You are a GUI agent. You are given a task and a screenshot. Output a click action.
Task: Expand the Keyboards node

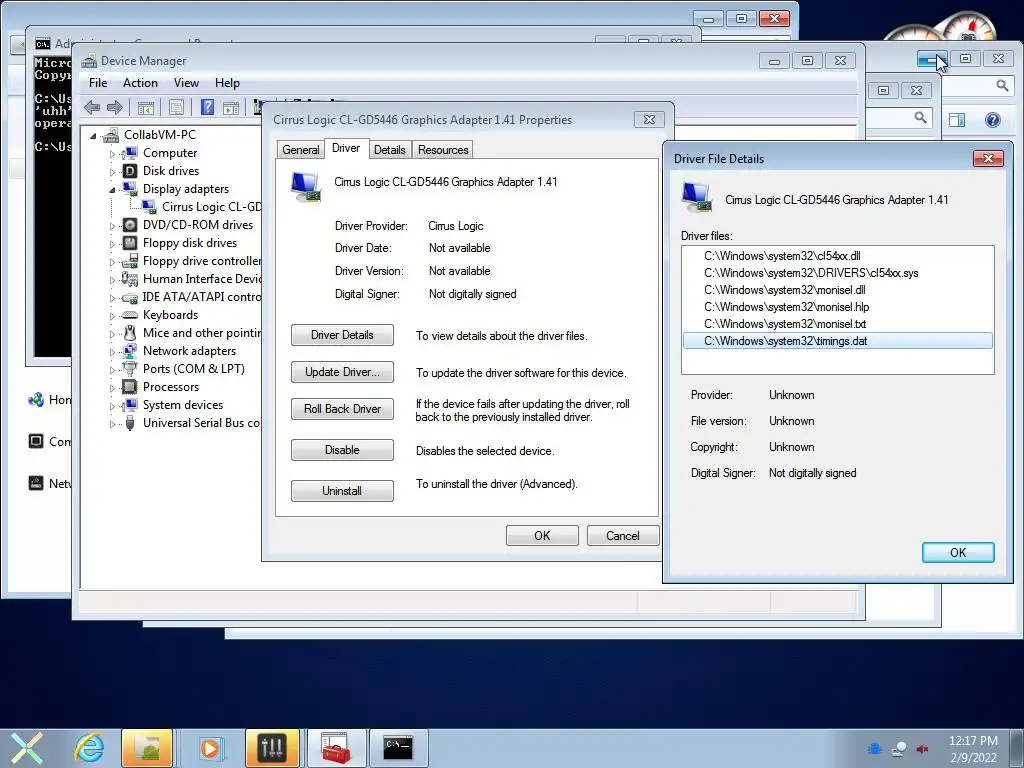point(112,316)
